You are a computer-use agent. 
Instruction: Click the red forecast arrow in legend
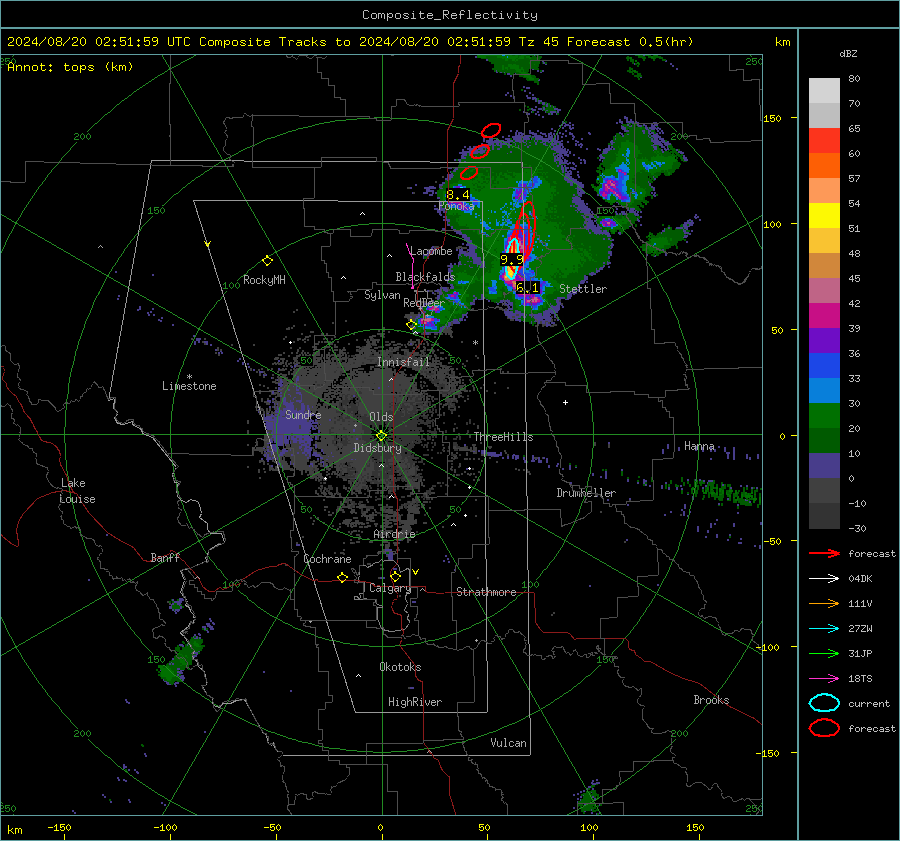(824, 553)
